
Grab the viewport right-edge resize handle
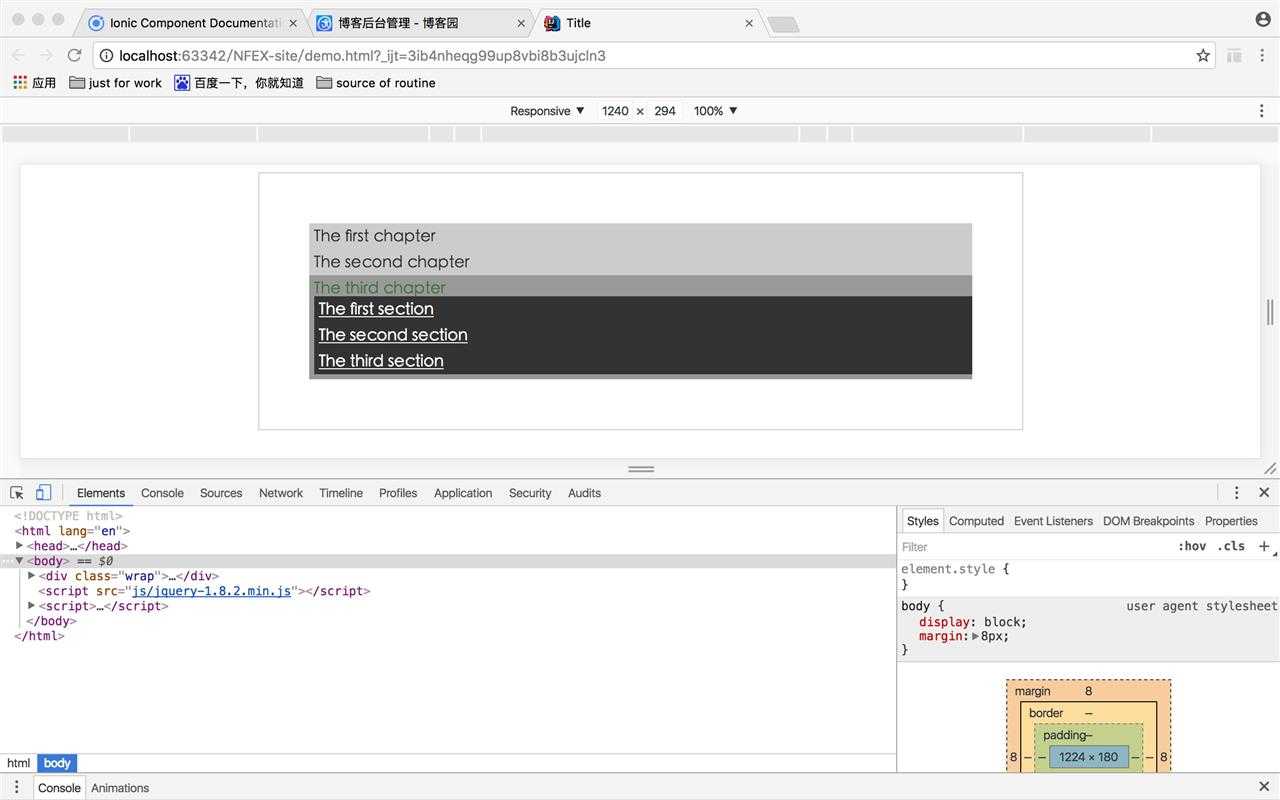click(1270, 312)
